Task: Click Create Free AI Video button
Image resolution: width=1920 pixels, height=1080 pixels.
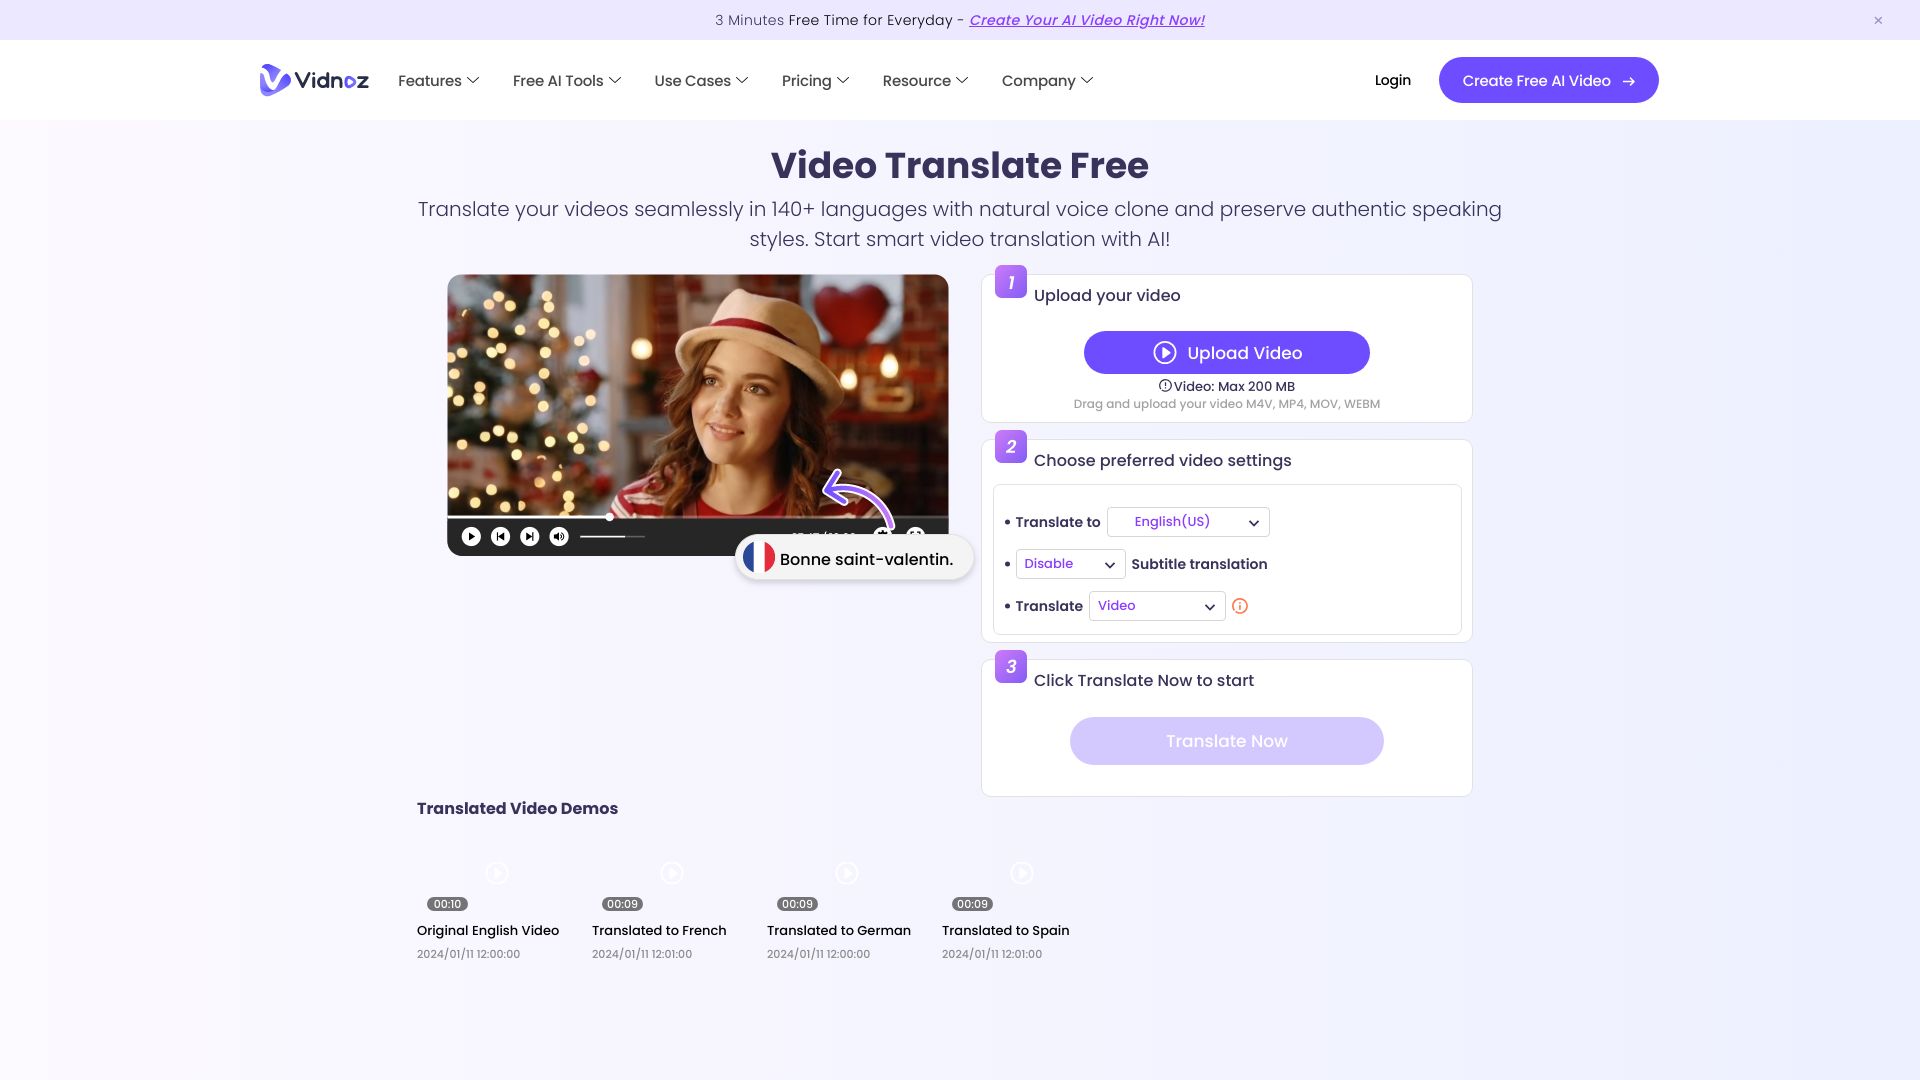Action: coord(1548,79)
